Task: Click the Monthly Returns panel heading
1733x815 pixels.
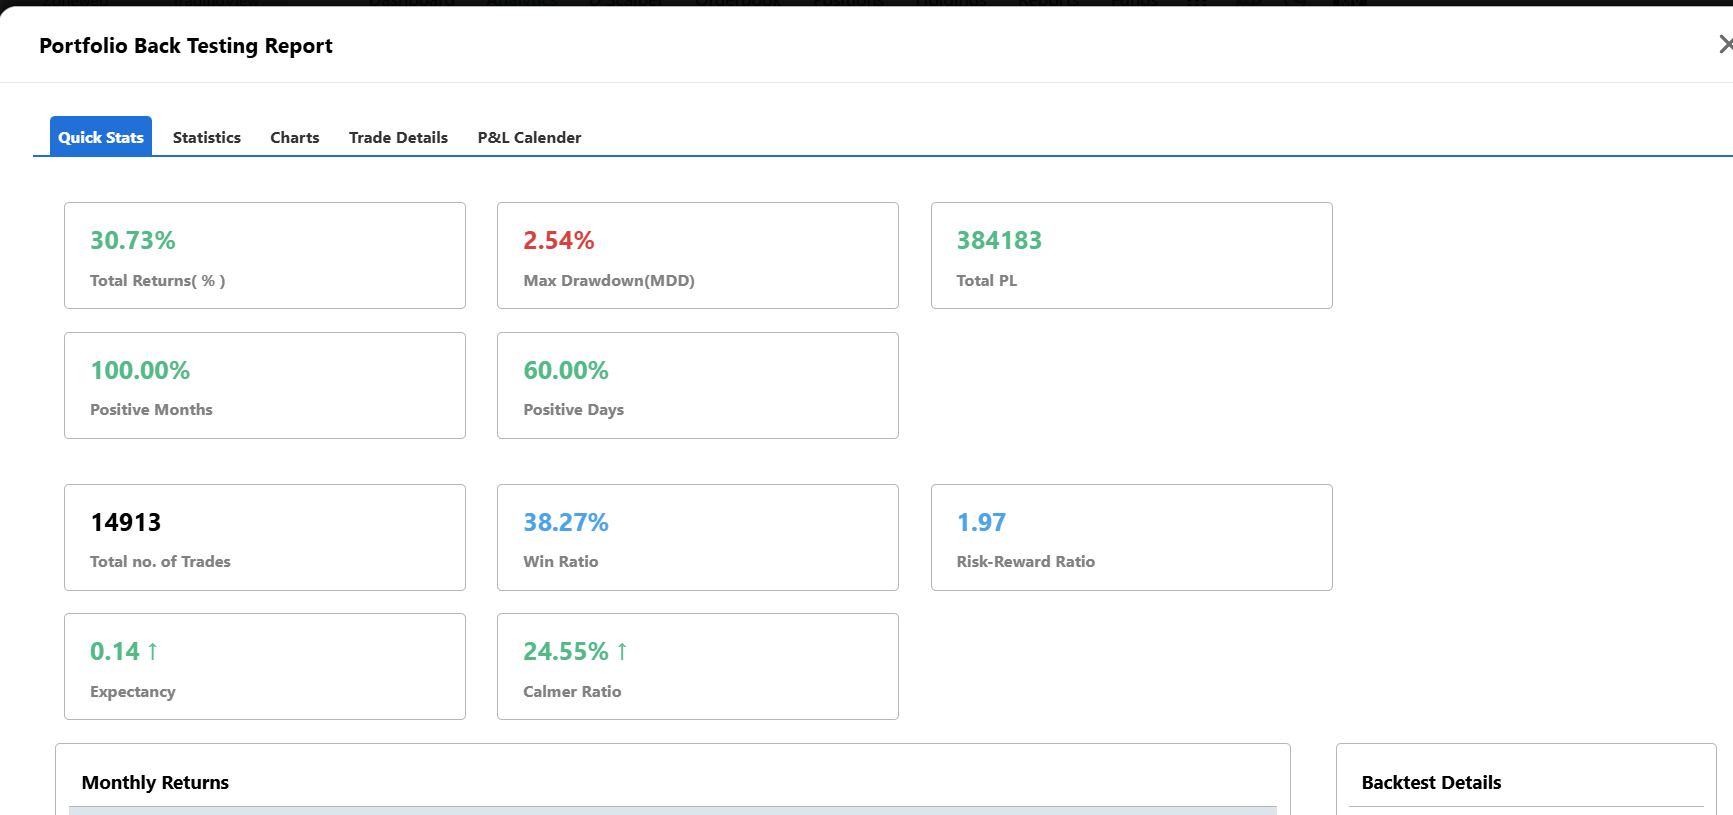Action: click(155, 782)
